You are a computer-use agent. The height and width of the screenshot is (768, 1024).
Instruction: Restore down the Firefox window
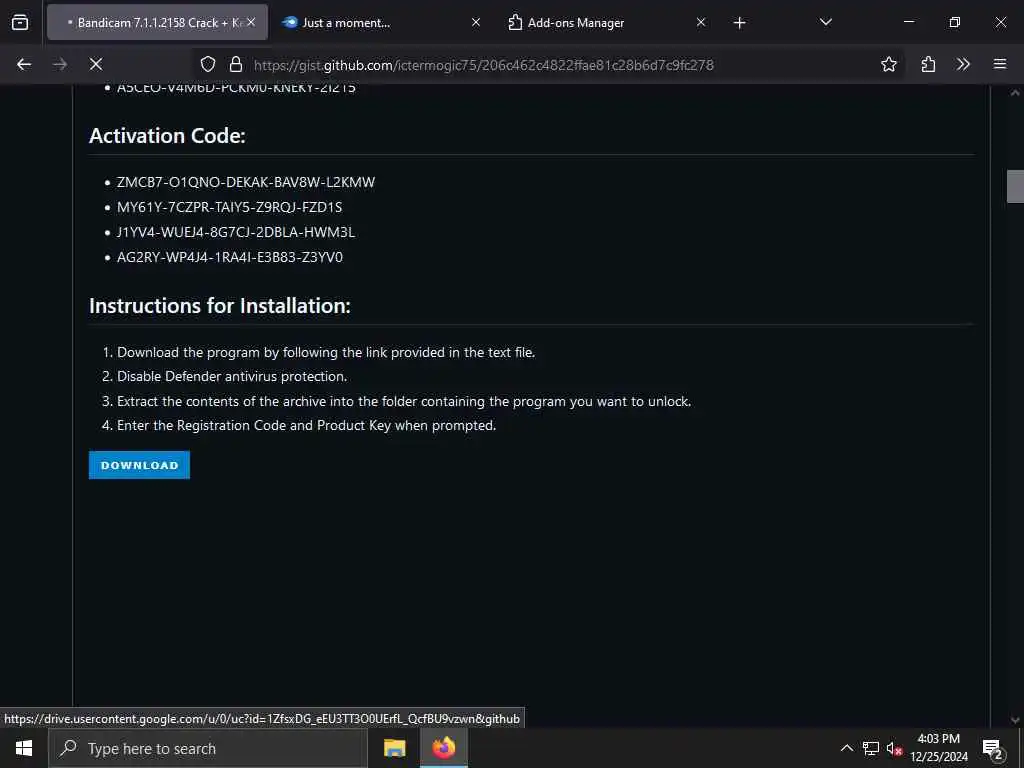[x=955, y=22]
